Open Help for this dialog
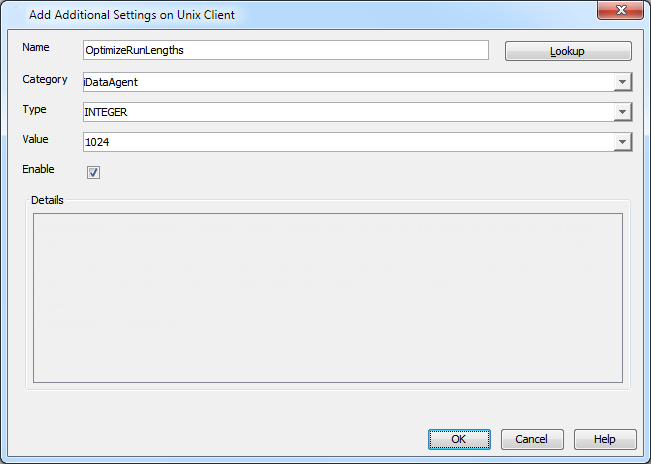This screenshot has height=464, width=651. click(605, 439)
